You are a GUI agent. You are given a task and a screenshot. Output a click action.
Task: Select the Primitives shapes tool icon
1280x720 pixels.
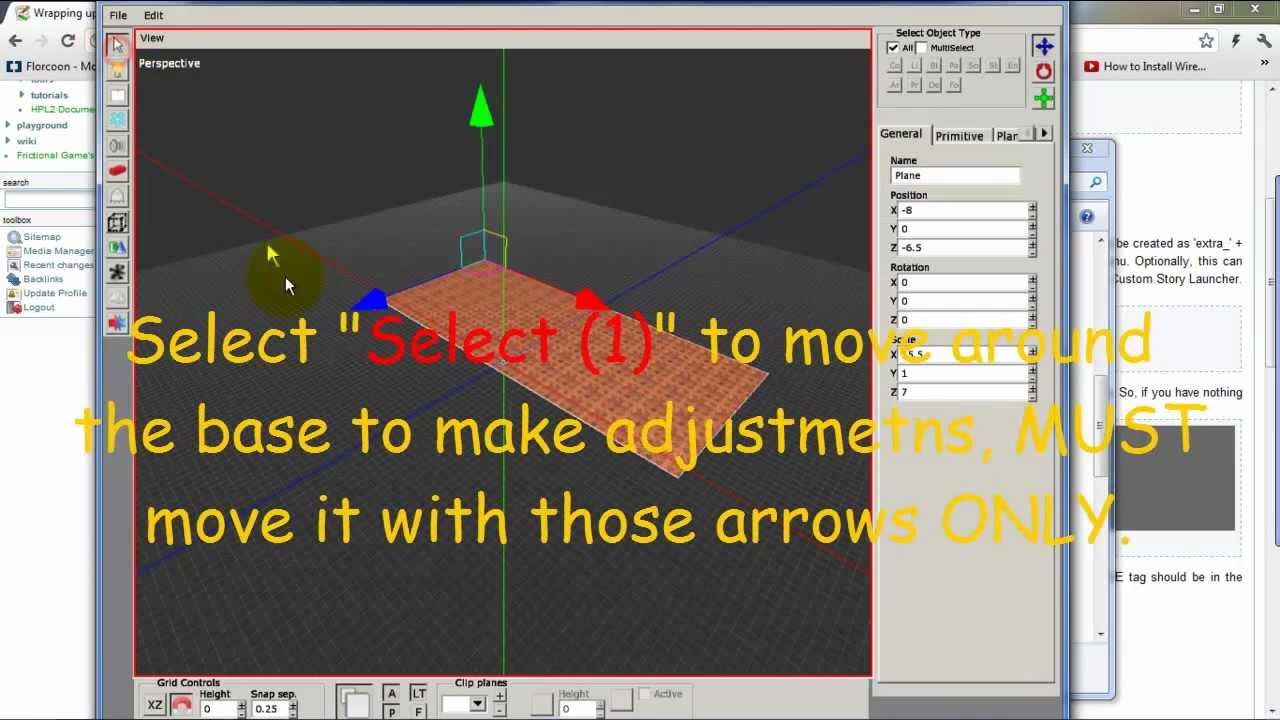pyautogui.click(x=117, y=248)
